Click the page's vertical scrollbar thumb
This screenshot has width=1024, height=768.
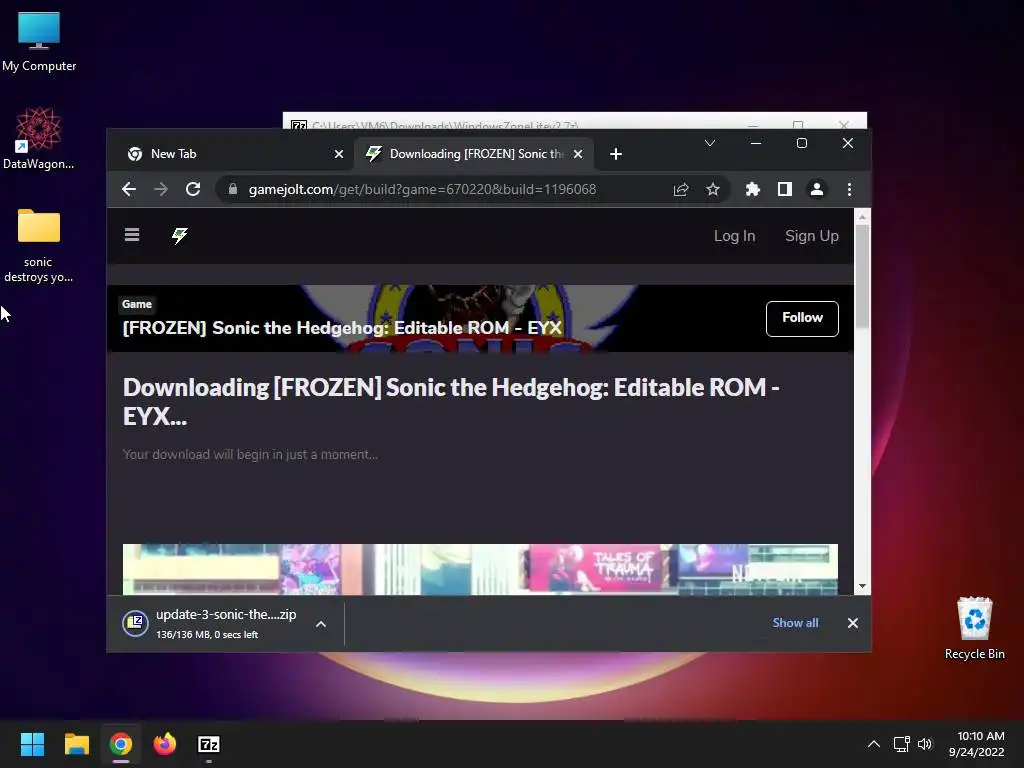[862, 276]
